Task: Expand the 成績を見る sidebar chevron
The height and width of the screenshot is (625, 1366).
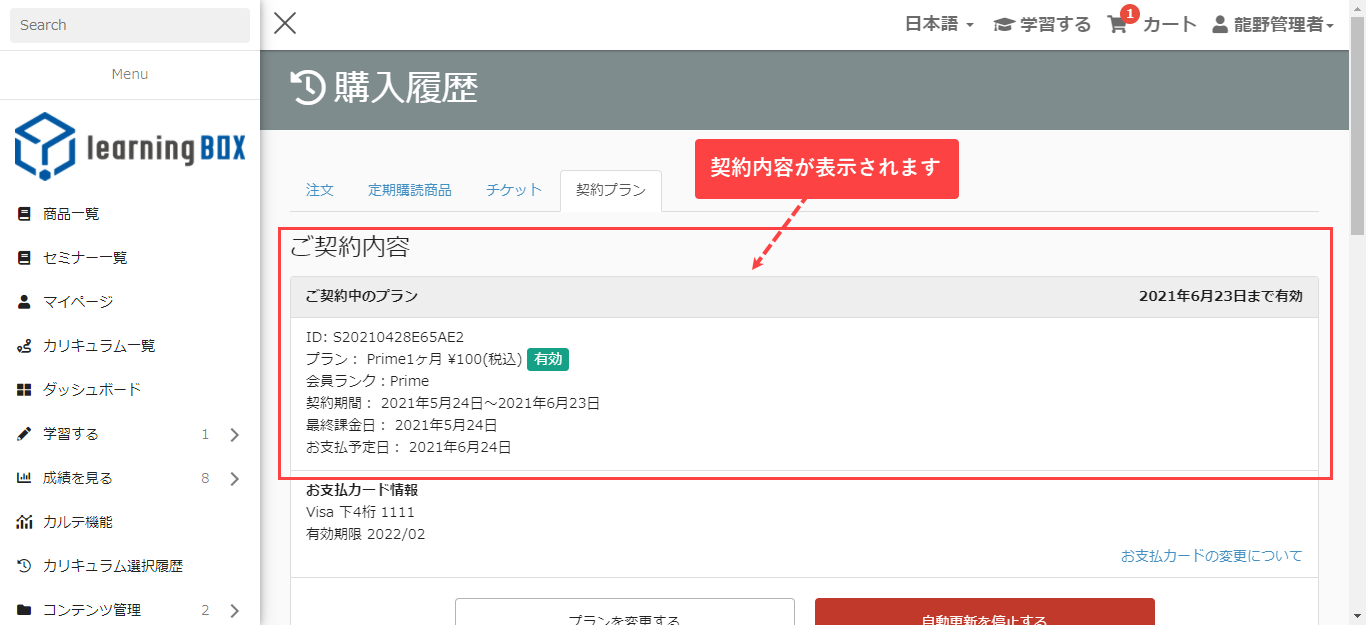Action: [x=235, y=479]
